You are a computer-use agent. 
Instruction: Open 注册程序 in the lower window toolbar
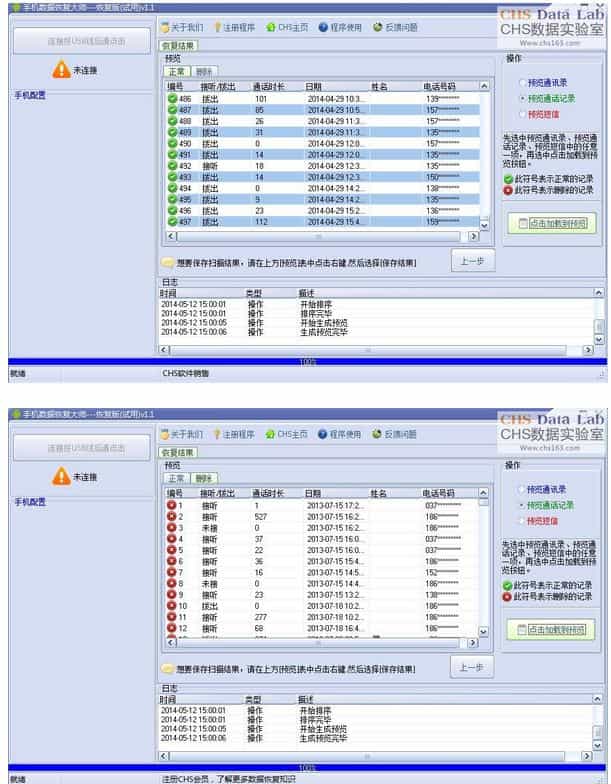(x=234, y=434)
